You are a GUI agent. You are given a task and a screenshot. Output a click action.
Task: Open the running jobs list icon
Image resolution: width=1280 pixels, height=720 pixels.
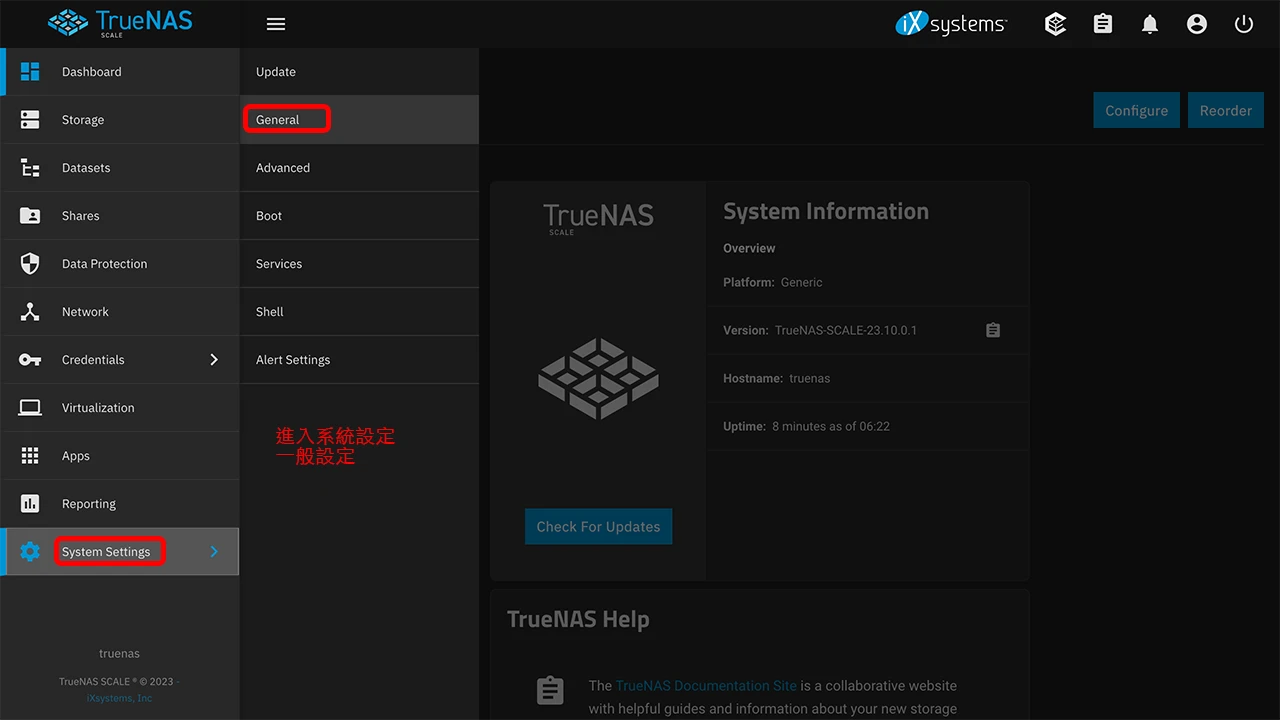(x=1102, y=24)
